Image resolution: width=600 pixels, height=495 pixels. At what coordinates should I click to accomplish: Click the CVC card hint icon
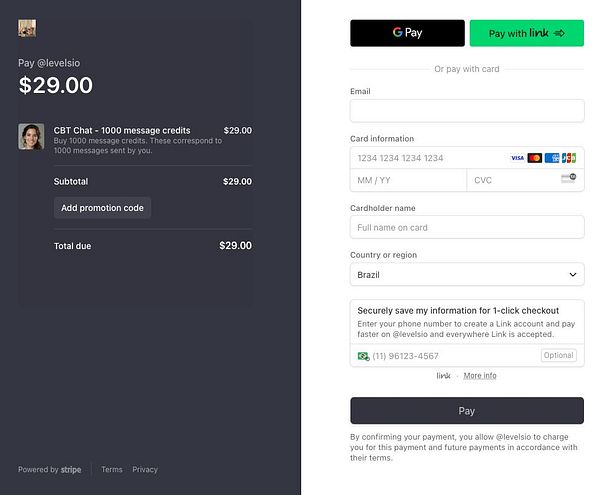pos(568,179)
